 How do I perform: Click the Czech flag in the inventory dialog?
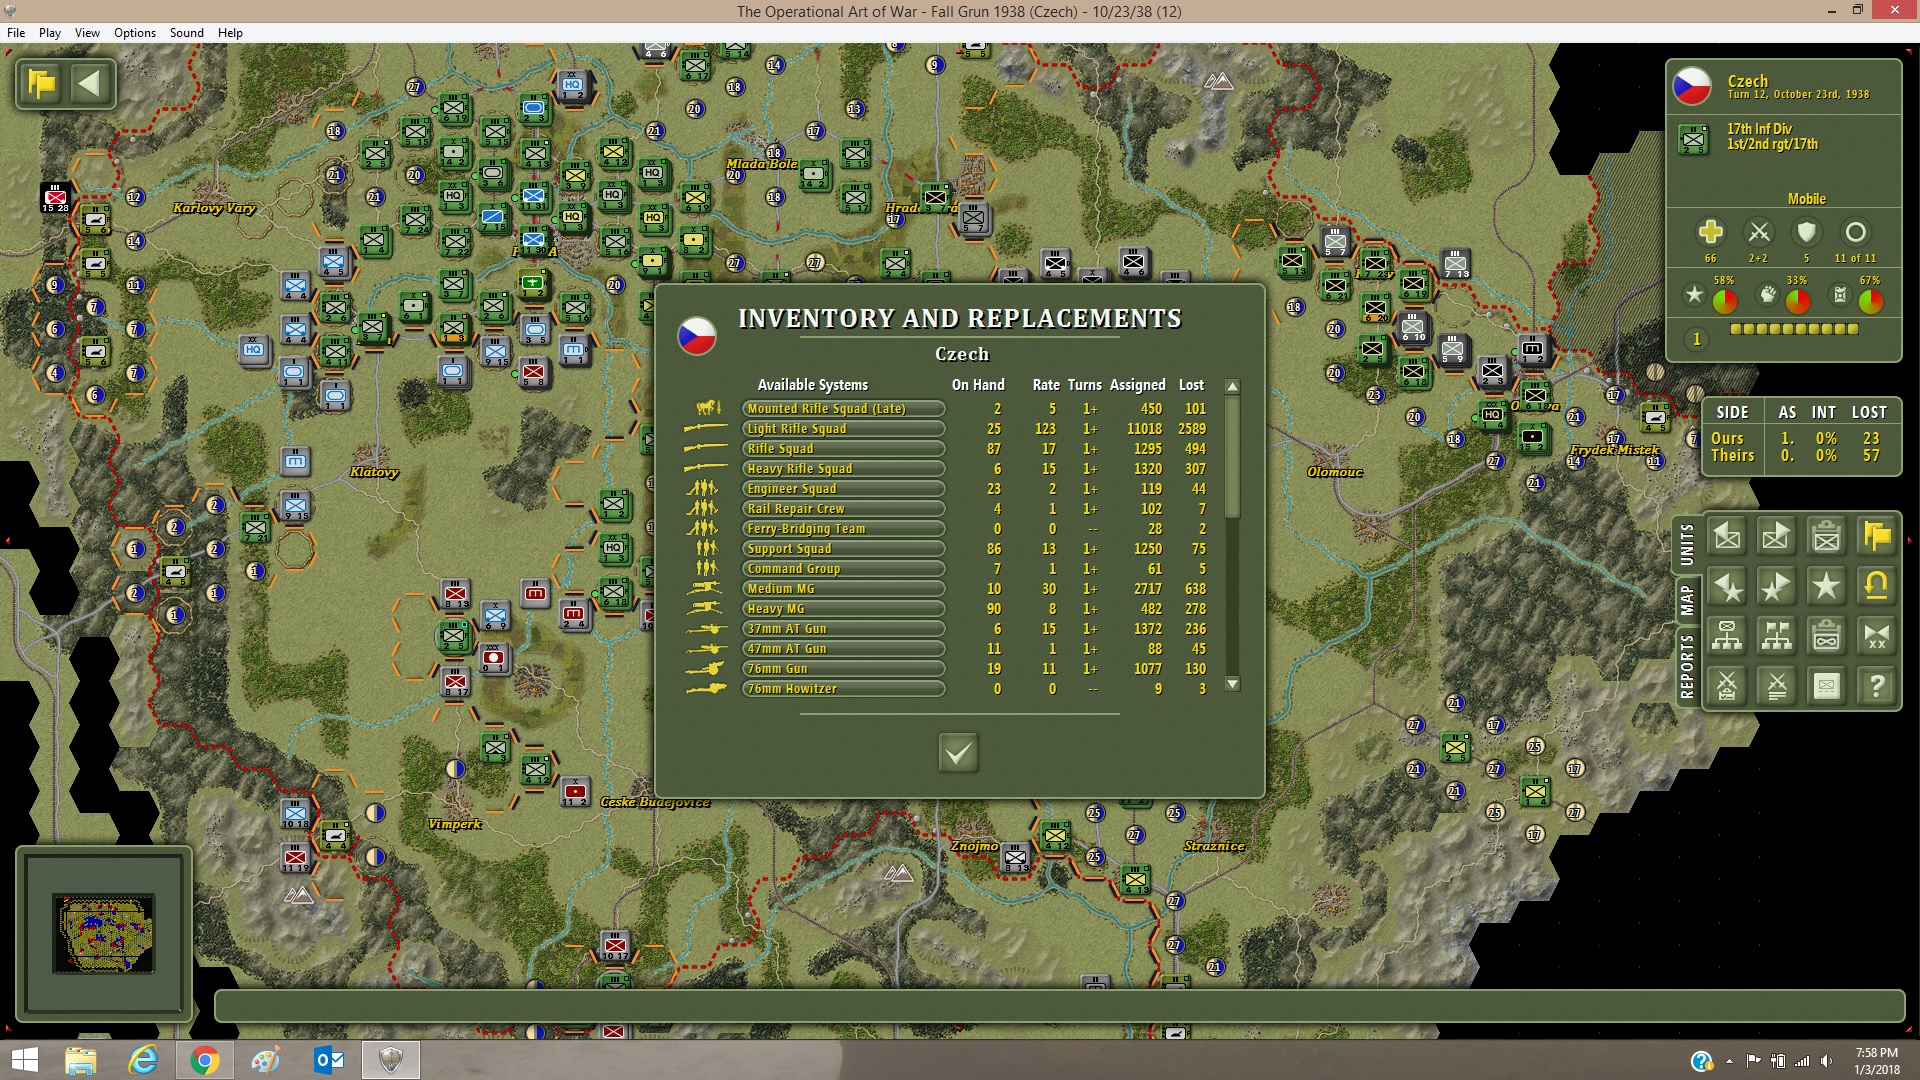pyautogui.click(x=697, y=336)
